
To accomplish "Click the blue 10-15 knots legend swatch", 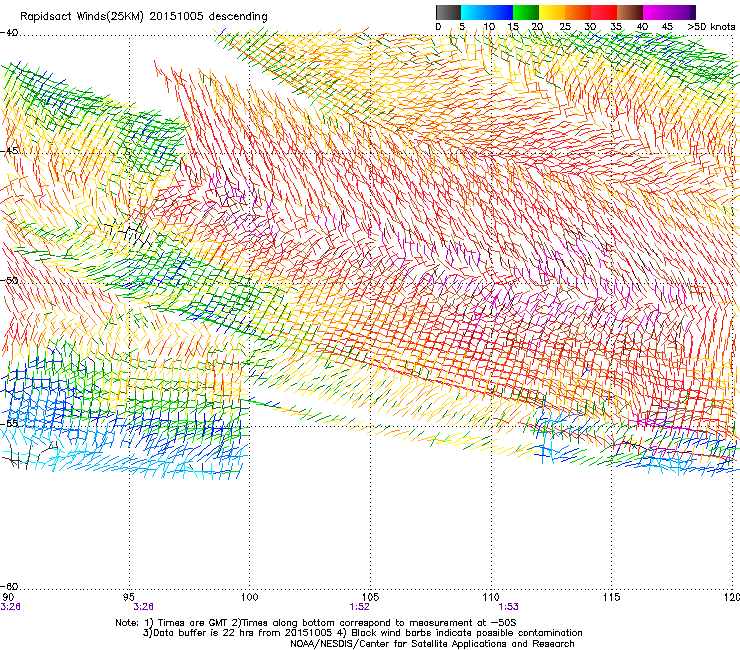I will 500,12.
